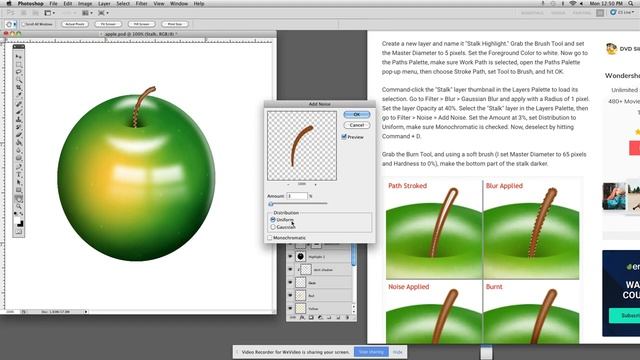Select the Blur tool
The image size is (640, 360).
point(18,150)
